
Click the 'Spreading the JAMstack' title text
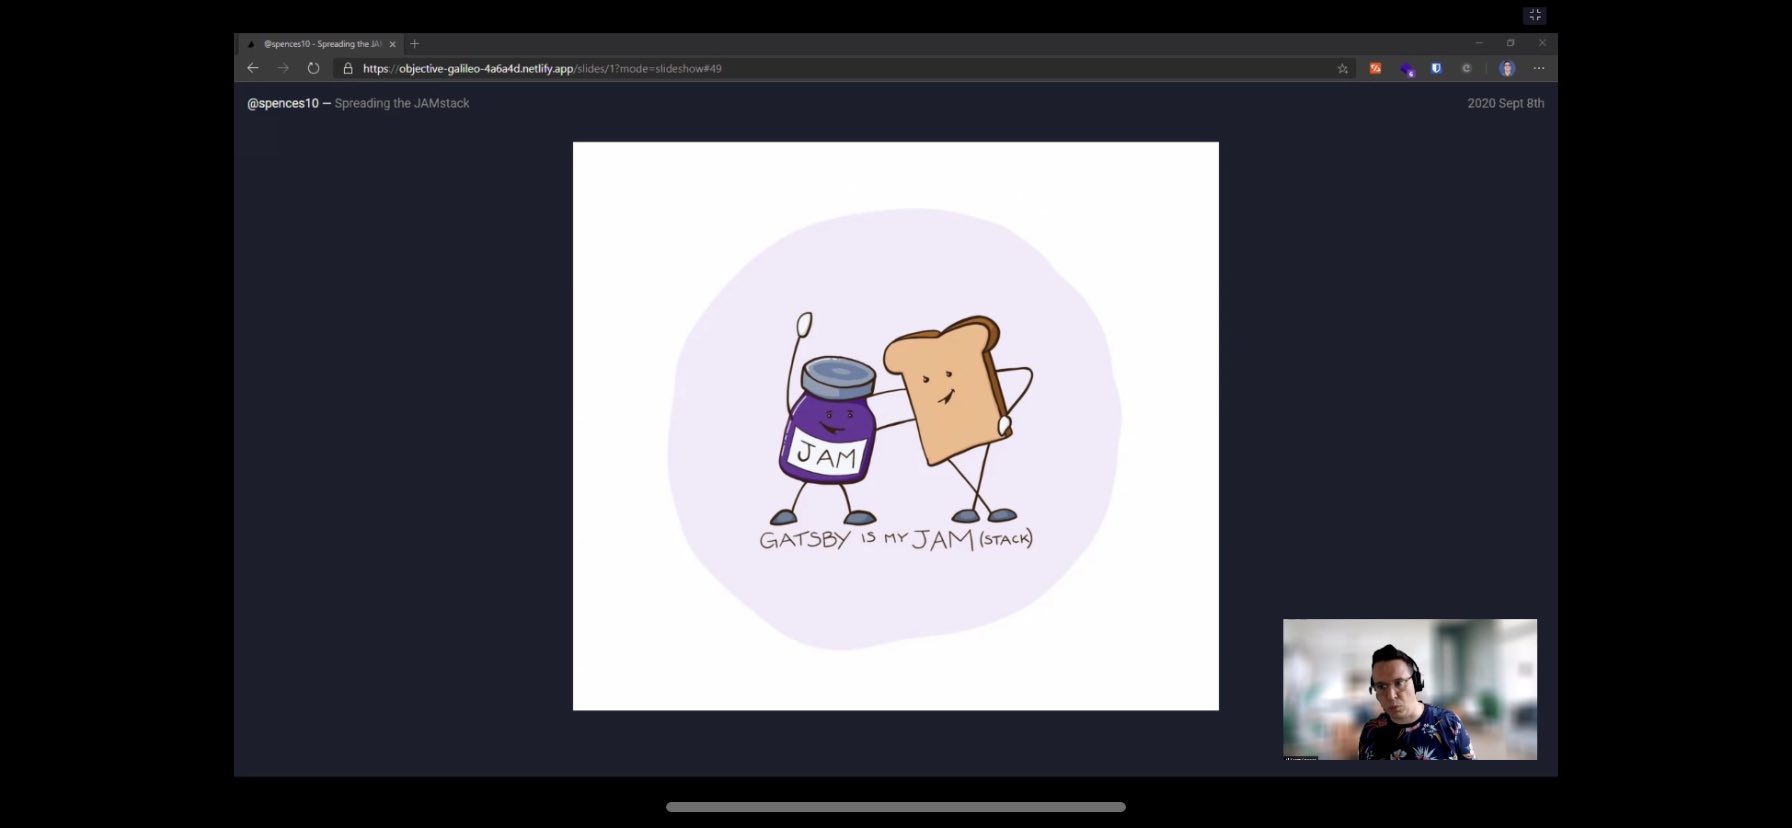click(x=402, y=103)
